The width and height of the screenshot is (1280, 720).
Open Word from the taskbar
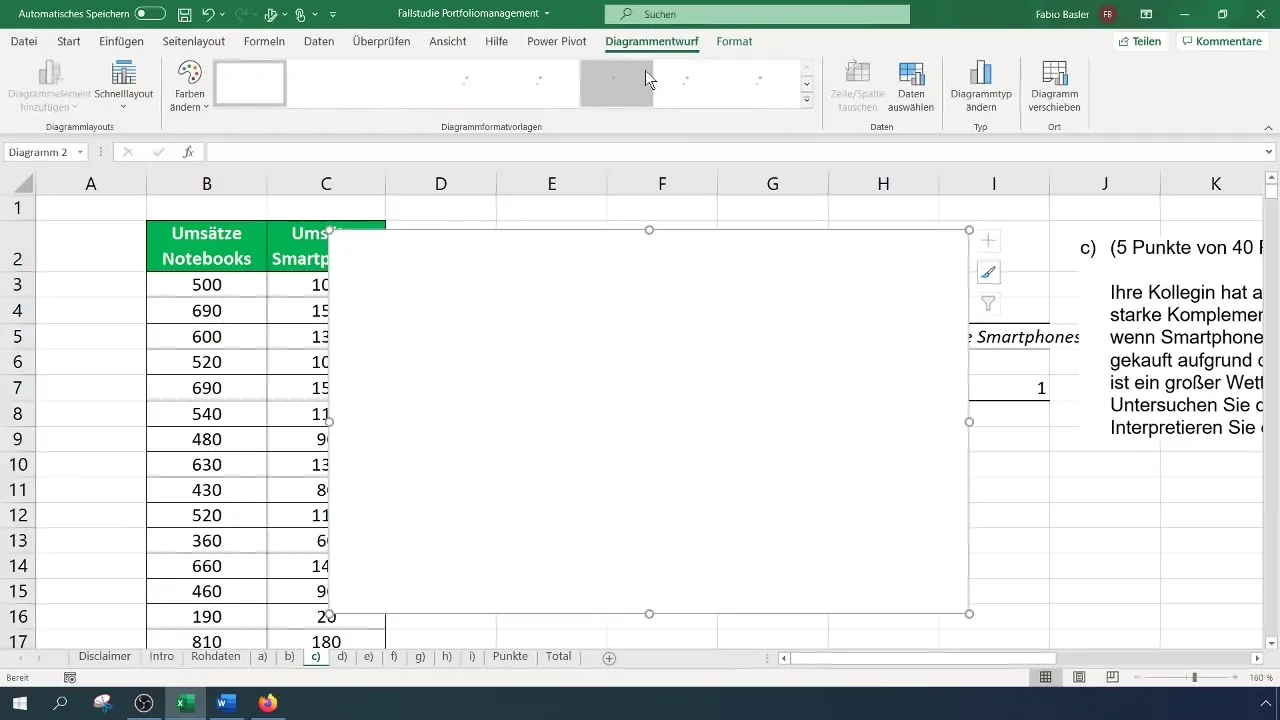[225, 703]
